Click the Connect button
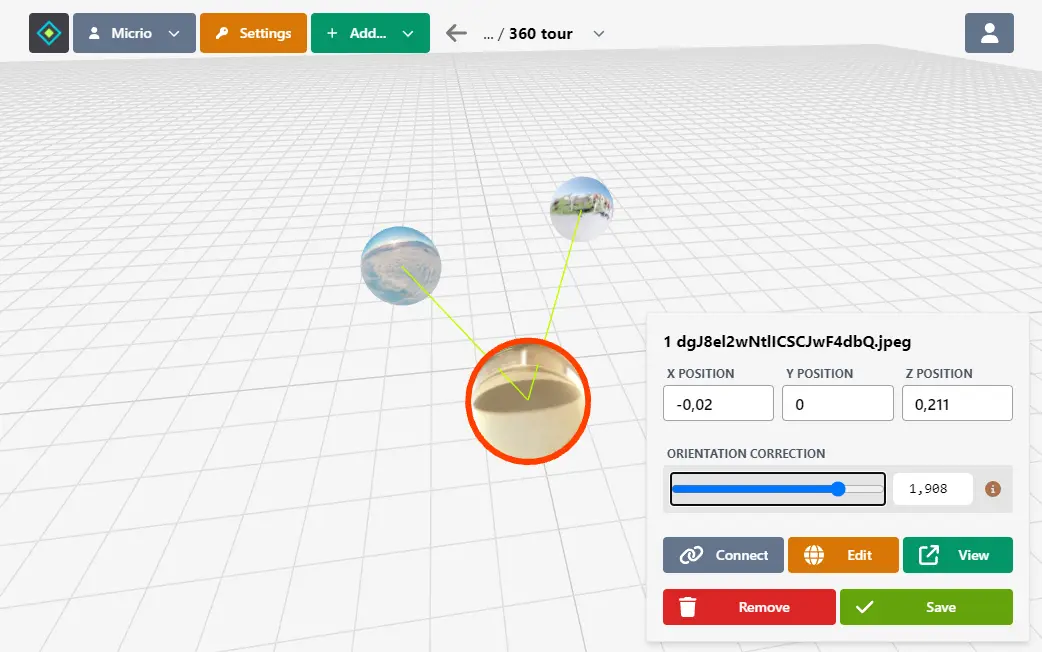Viewport: 1042px width, 652px height. click(723, 555)
